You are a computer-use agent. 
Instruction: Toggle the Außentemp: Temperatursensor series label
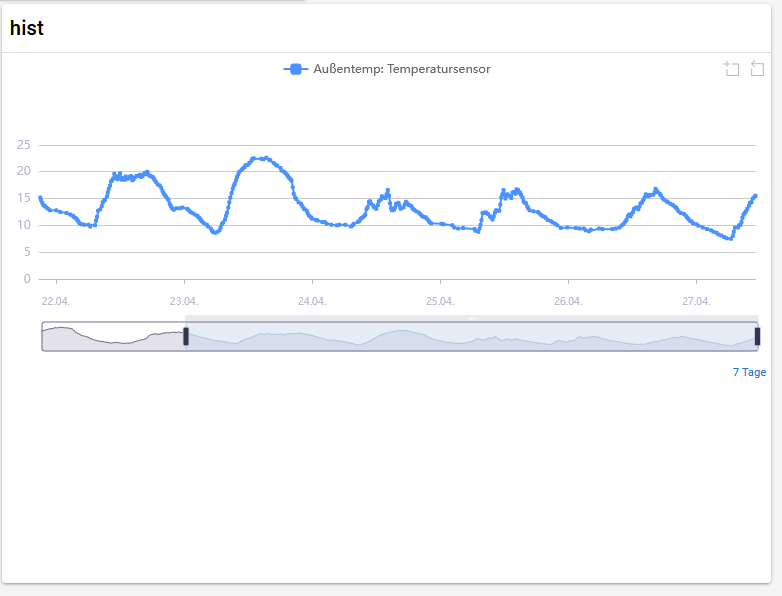click(402, 69)
